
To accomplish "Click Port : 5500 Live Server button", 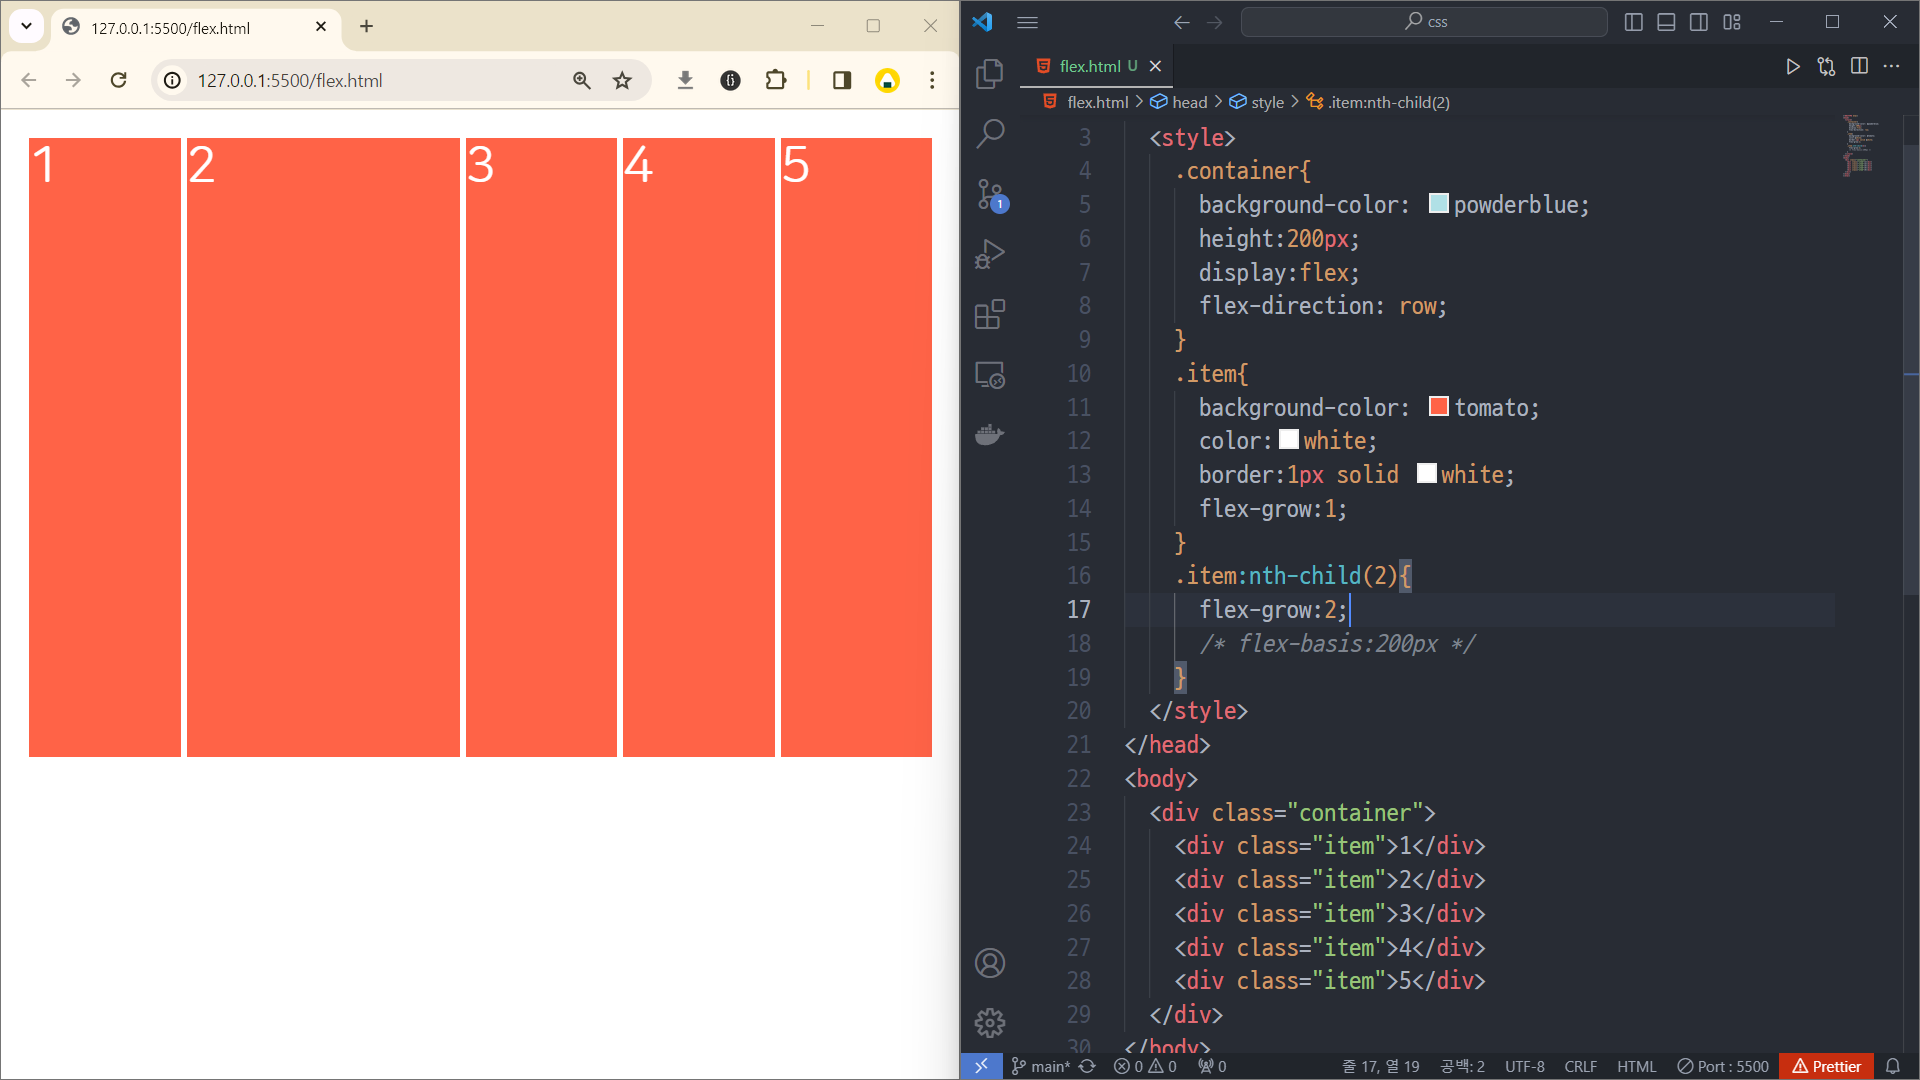I will click(x=1723, y=1066).
